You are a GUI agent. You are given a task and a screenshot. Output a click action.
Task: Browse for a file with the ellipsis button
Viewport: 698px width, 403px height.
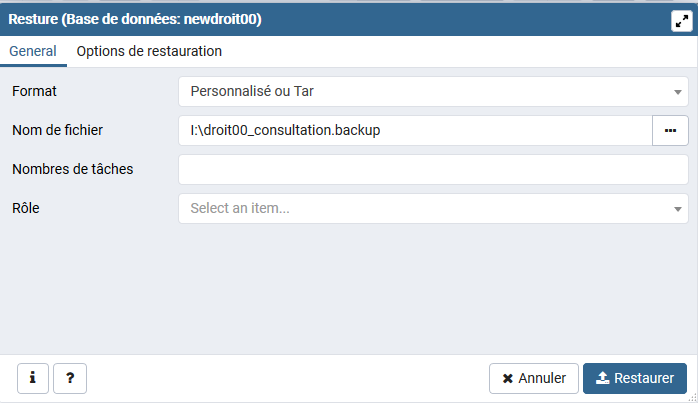pos(670,130)
